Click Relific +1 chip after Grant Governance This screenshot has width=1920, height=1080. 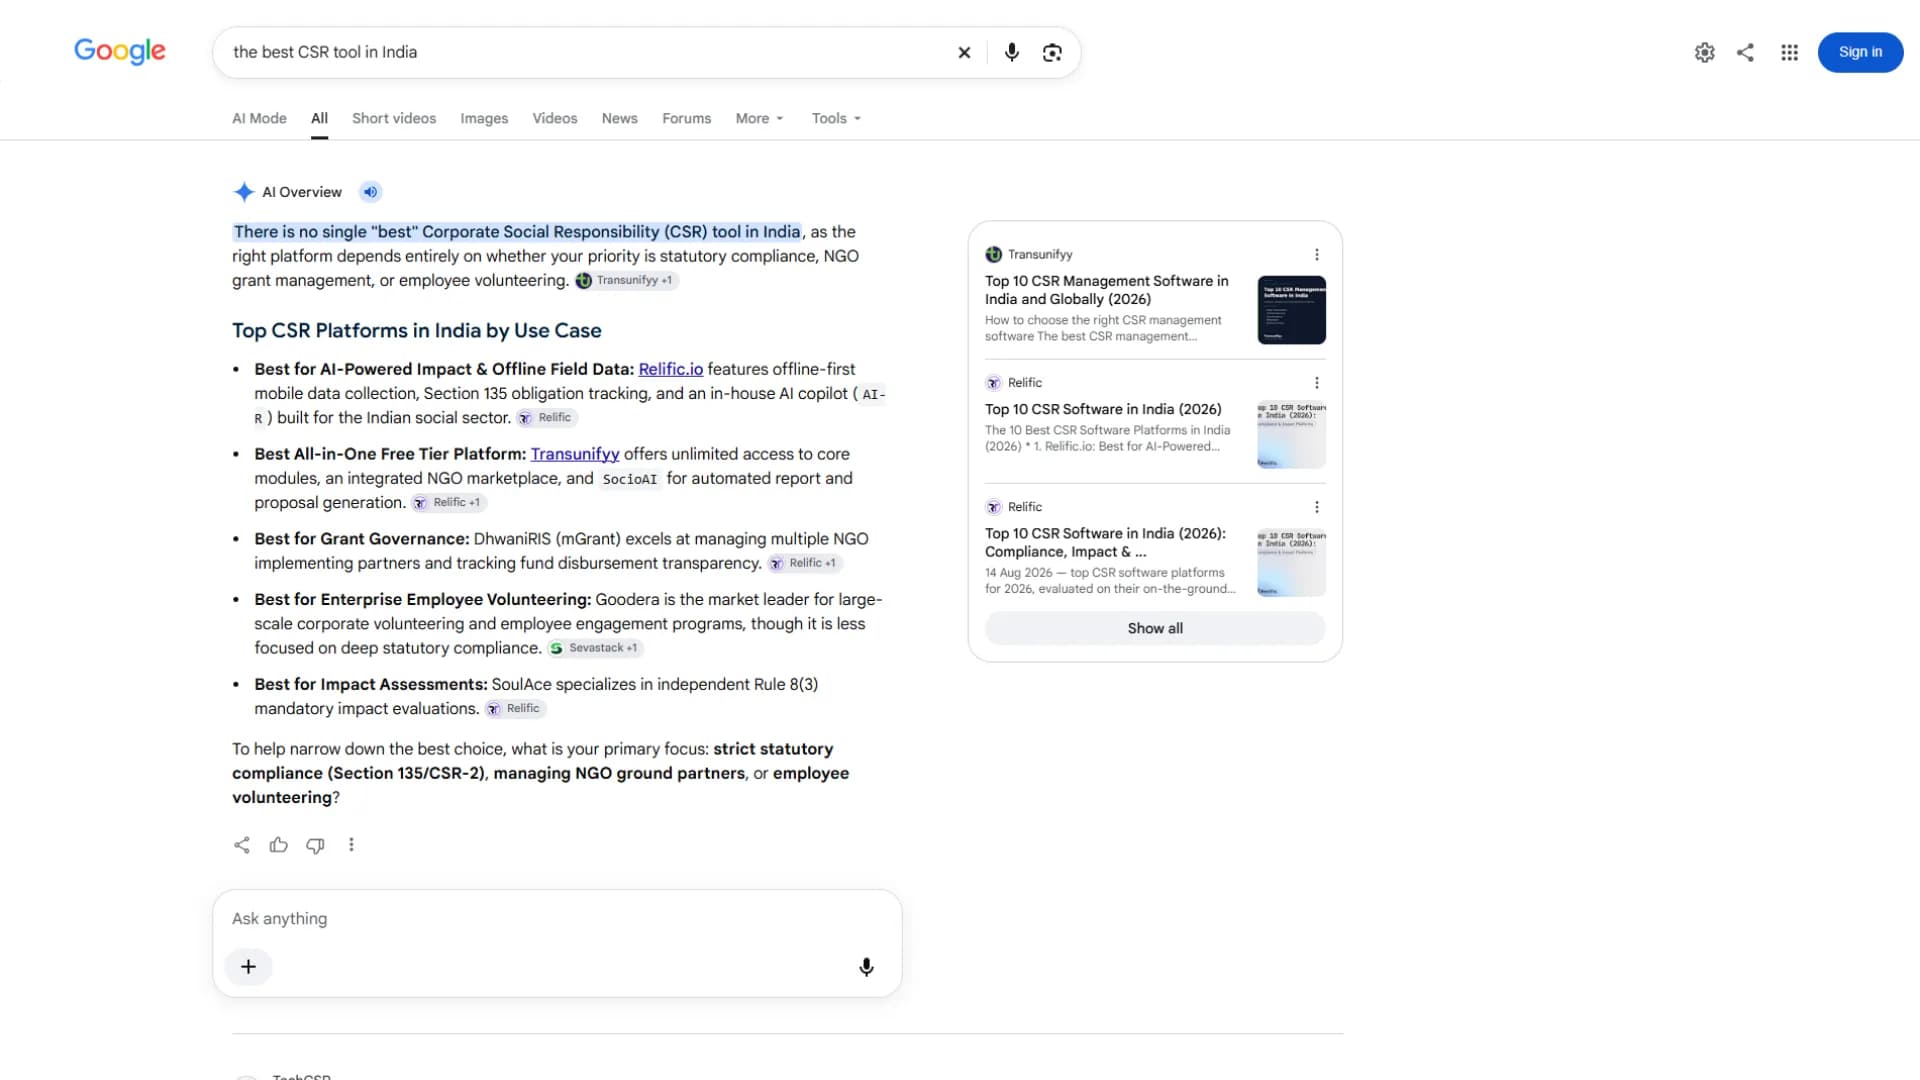point(805,564)
